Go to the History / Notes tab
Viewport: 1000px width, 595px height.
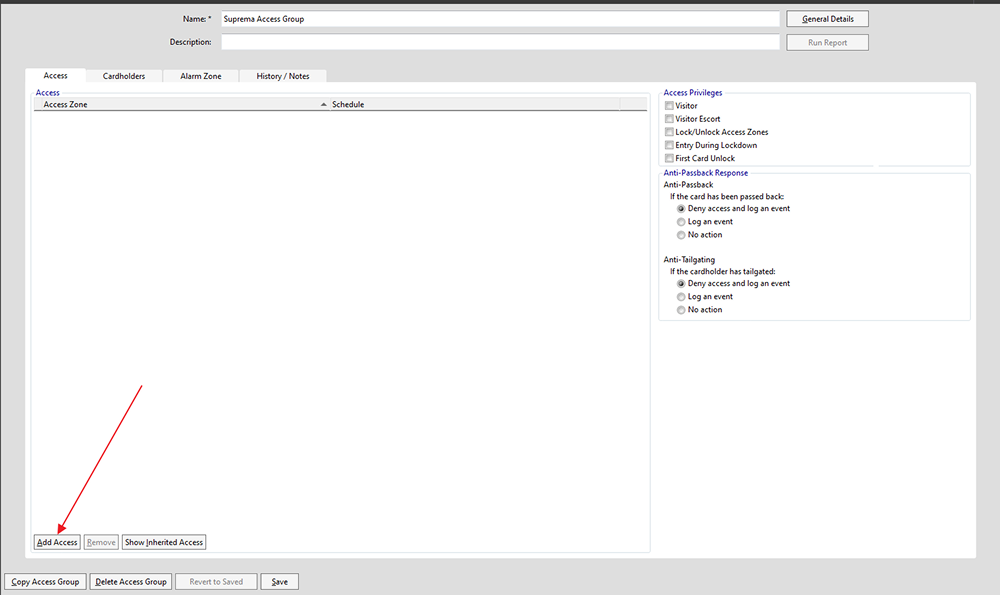coord(283,76)
